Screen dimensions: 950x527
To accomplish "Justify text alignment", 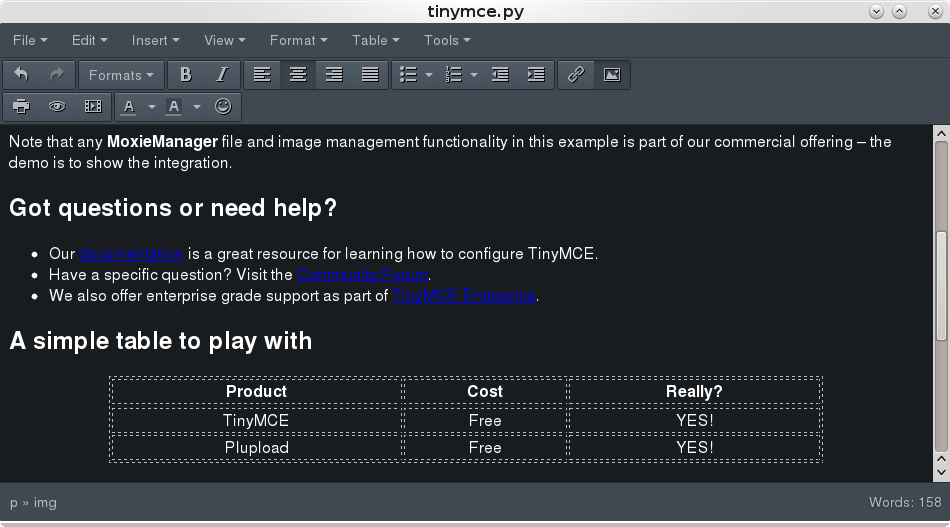I will [x=370, y=75].
